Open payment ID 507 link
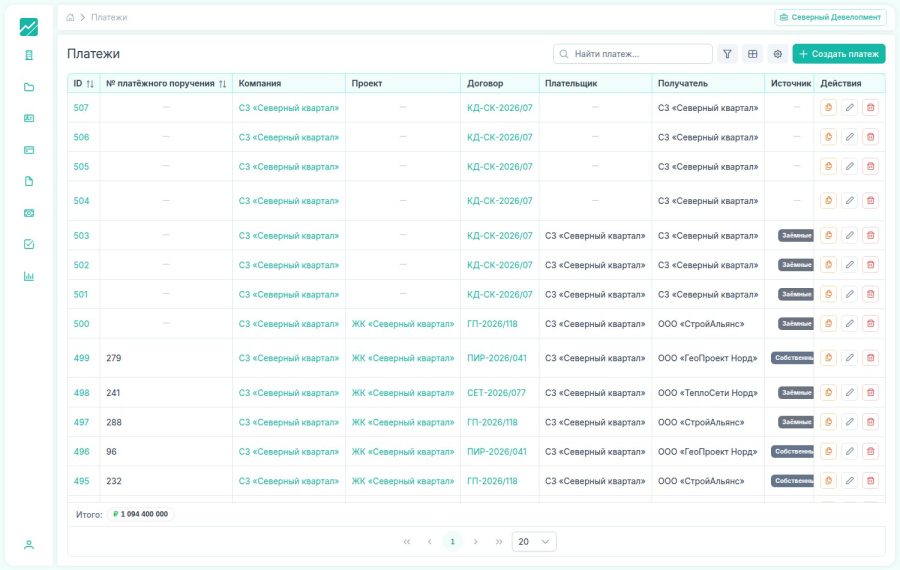The image size is (900, 570). pyautogui.click(x=81, y=107)
